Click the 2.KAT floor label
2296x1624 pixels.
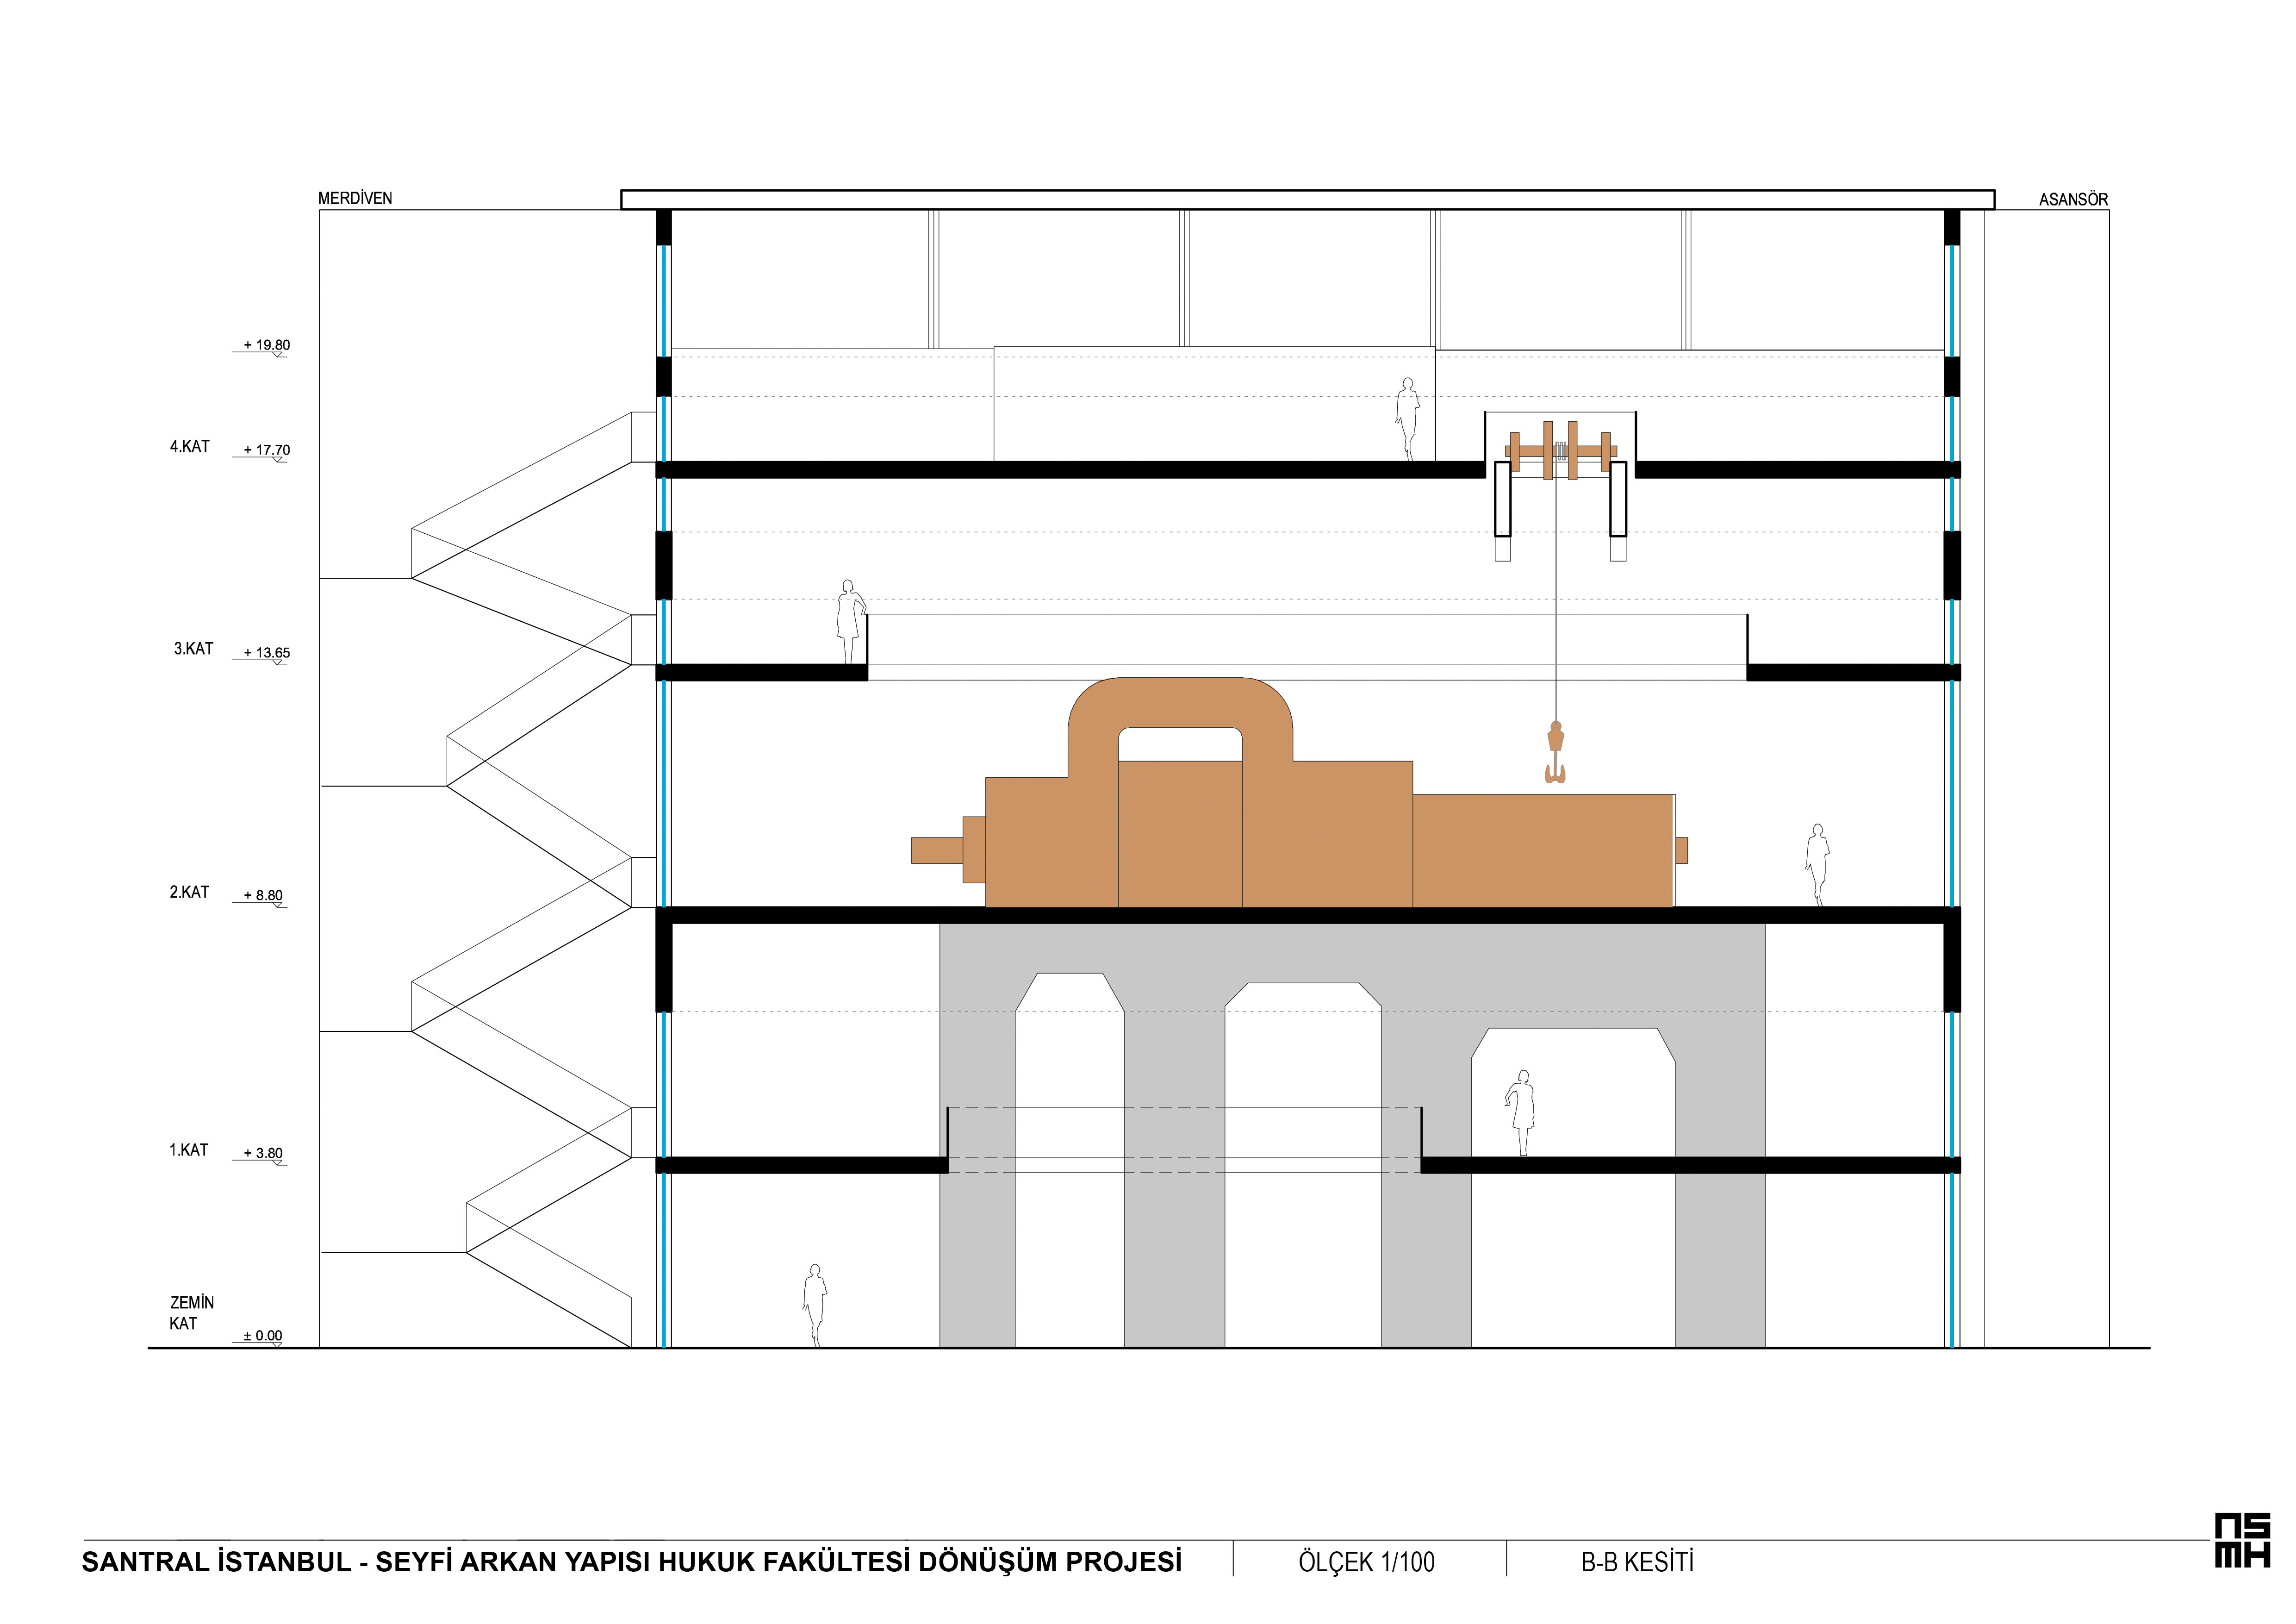pyautogui.click(x=189, y=892)
